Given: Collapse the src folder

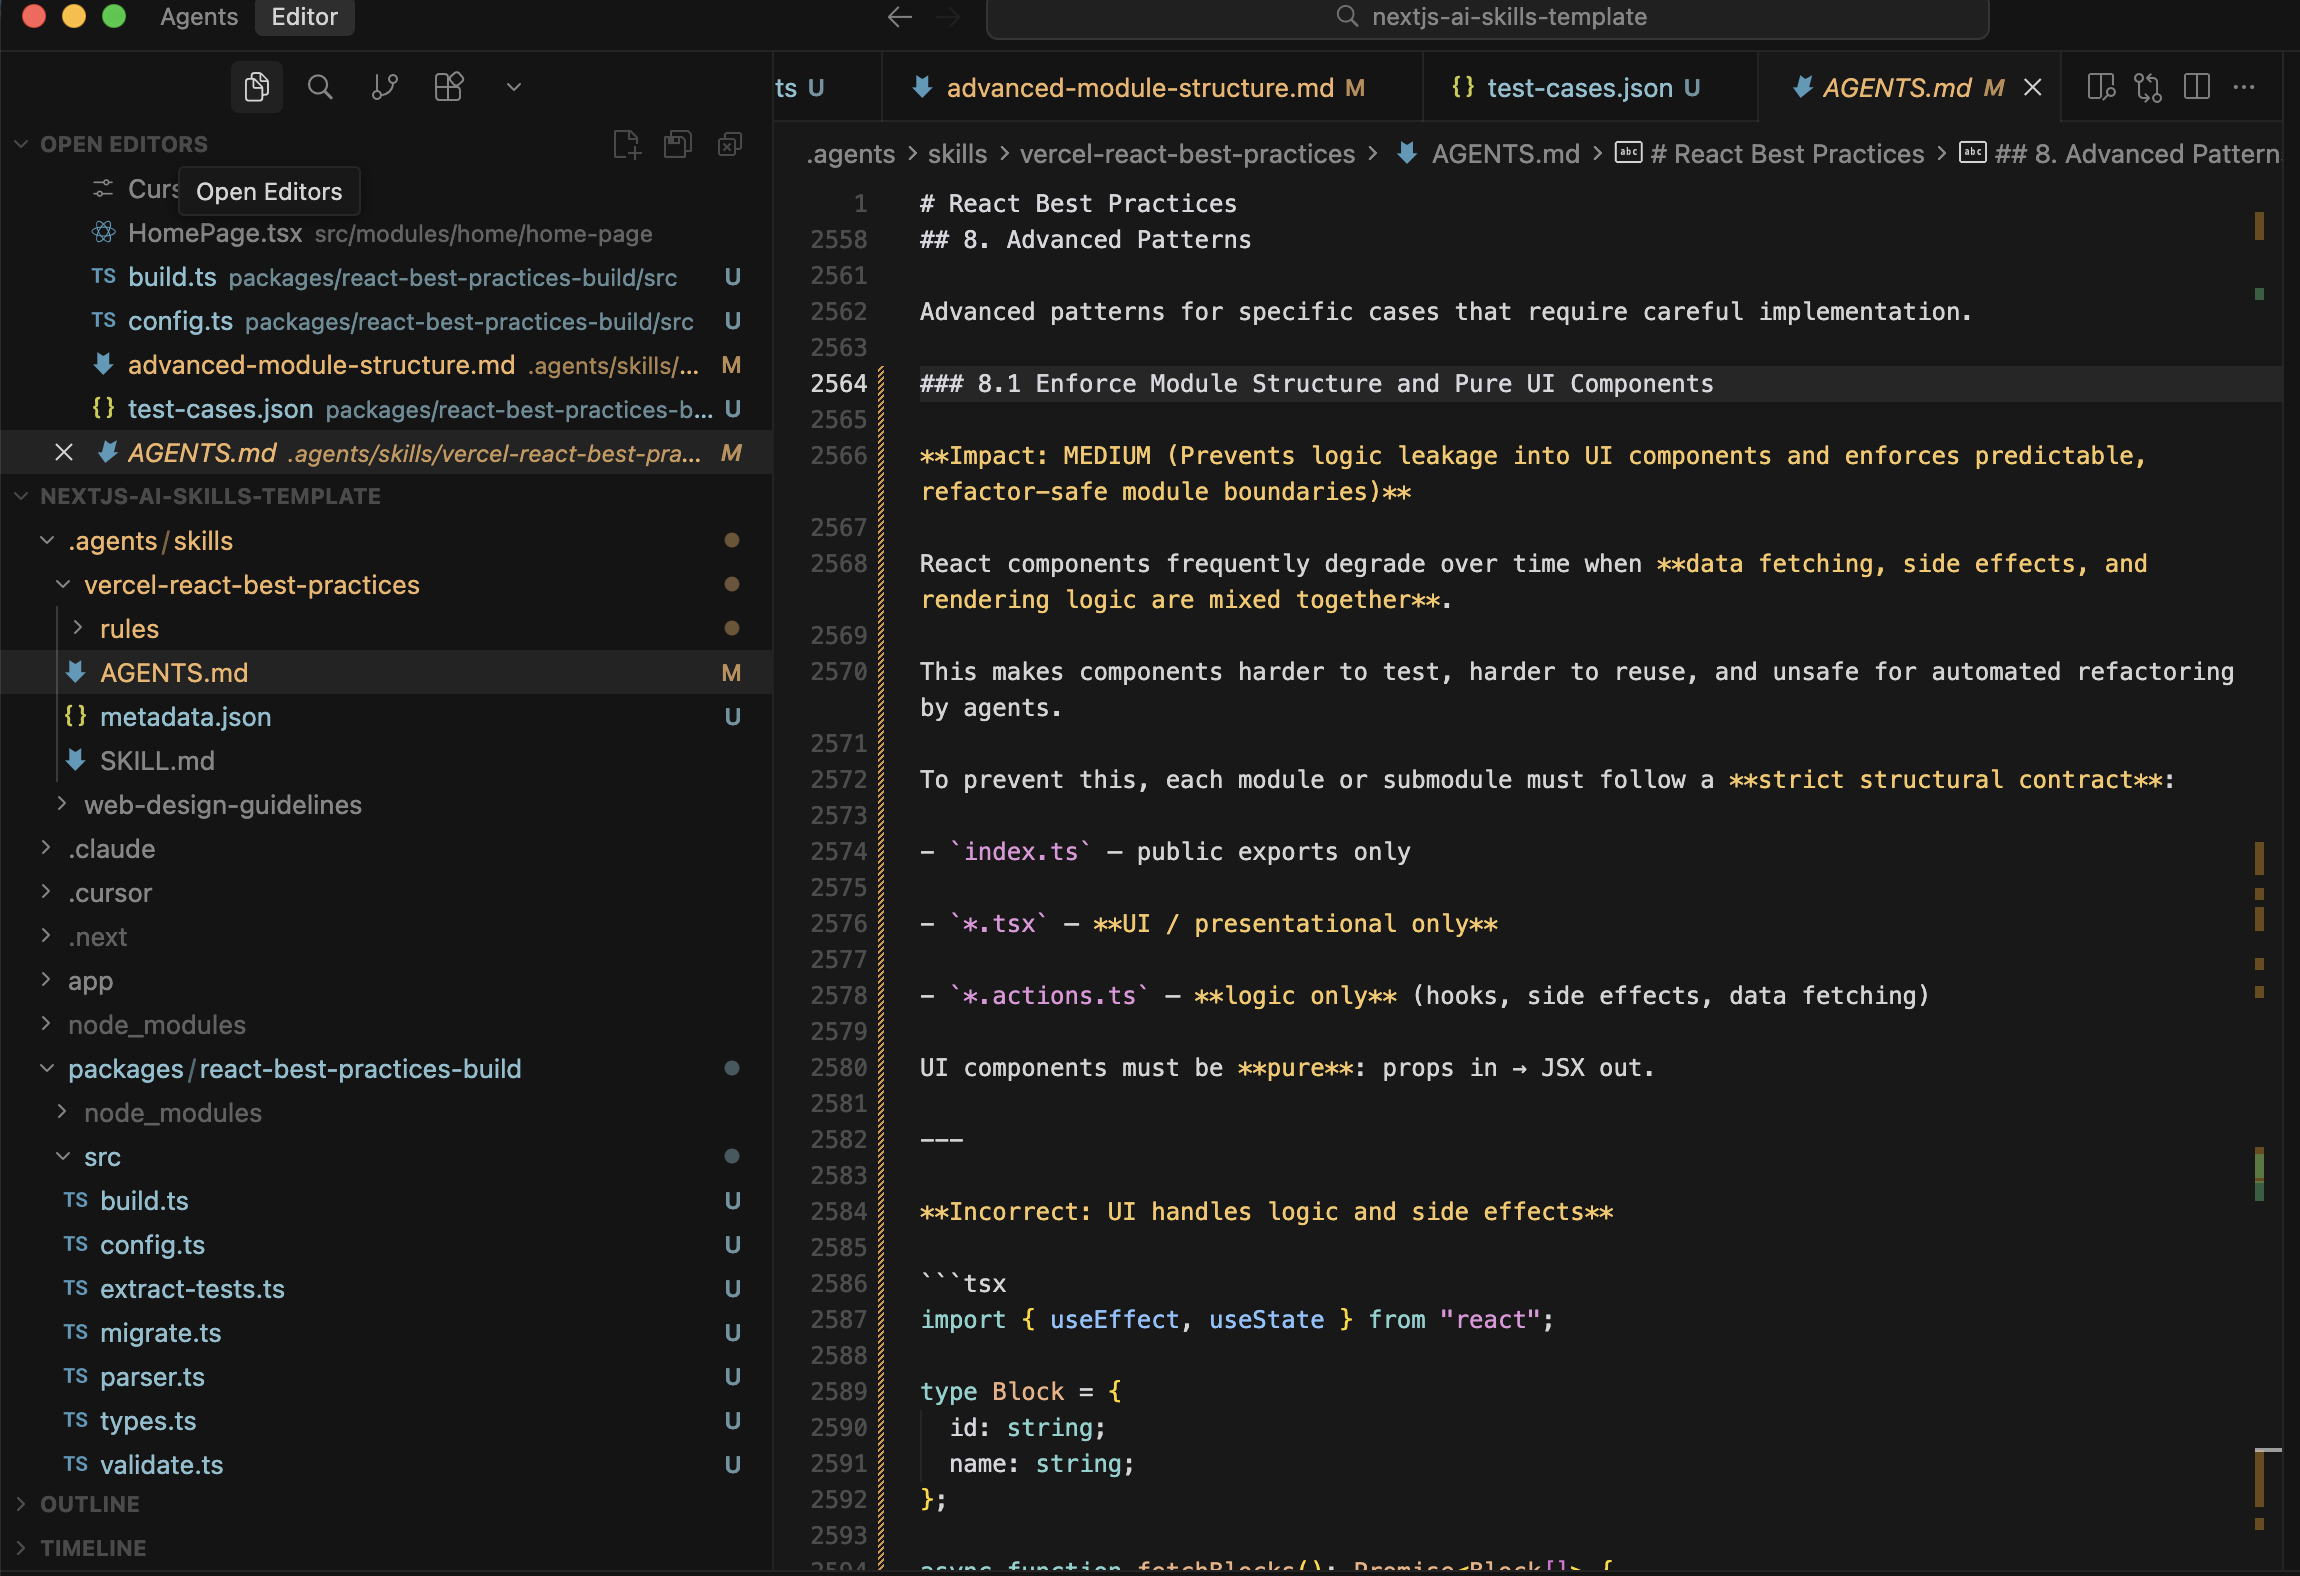Looking at the screenshot, I should pyautogui.click(x=63, y=1157).
